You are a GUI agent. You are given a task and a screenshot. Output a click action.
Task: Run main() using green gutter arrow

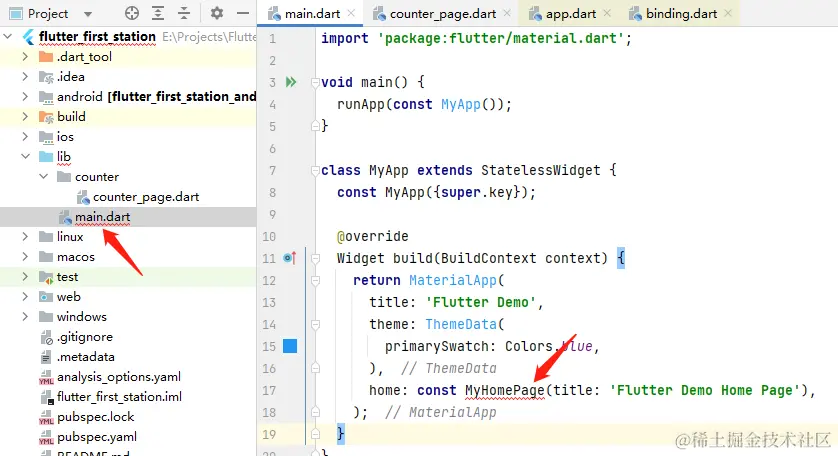point(291,82)
